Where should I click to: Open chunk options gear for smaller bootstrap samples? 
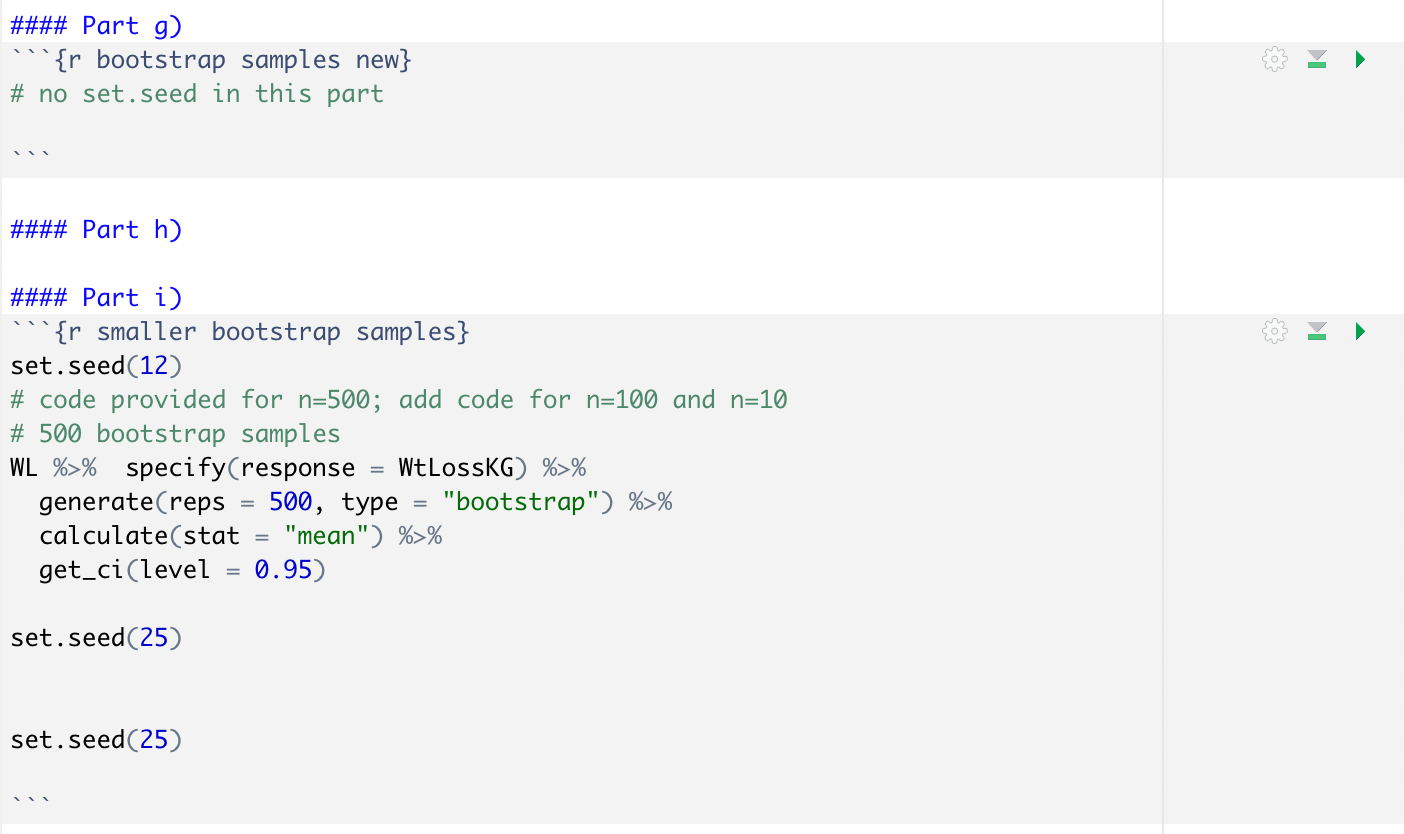tap(1274, 331)
